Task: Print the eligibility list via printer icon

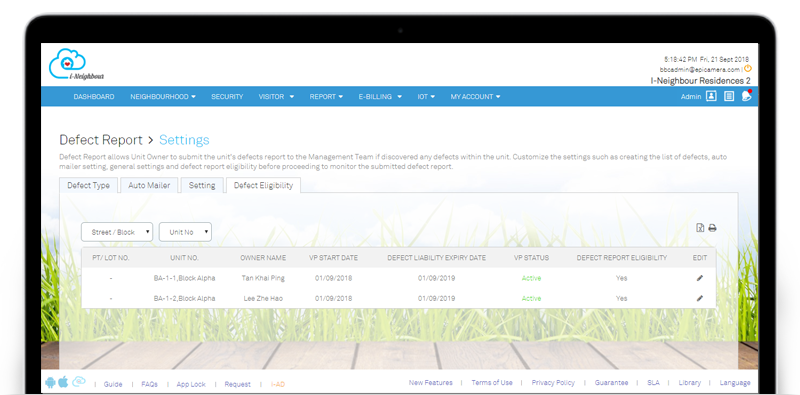Action: (x=712, y=228)
